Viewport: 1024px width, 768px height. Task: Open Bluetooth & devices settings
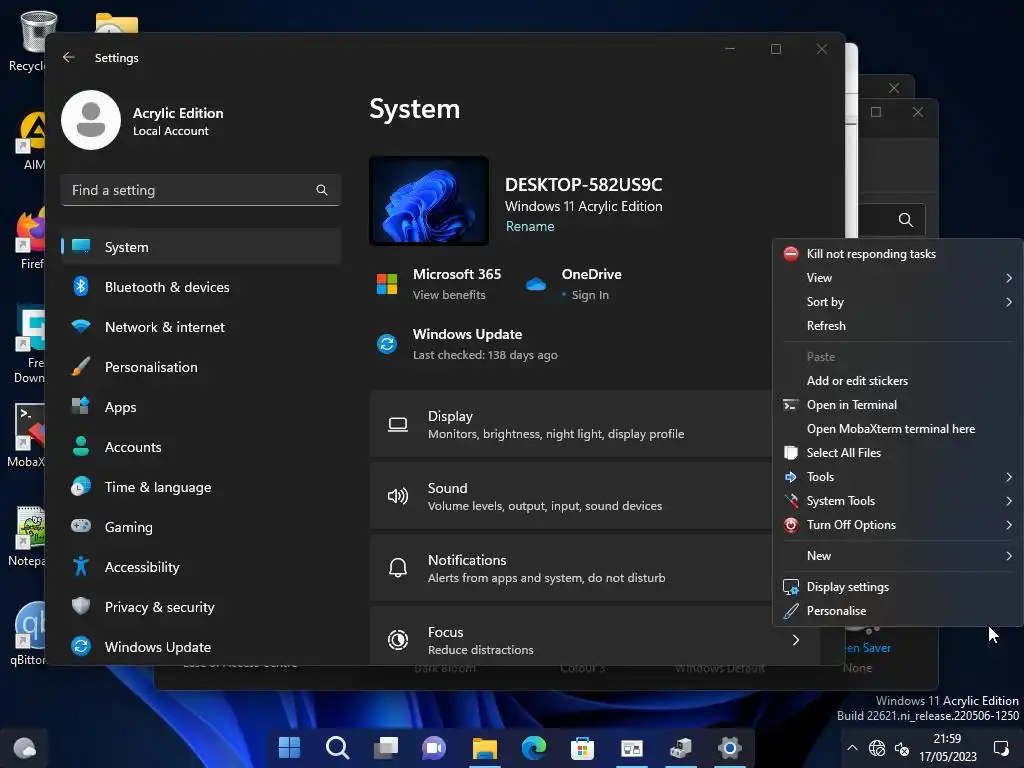(x=201, y=287)
